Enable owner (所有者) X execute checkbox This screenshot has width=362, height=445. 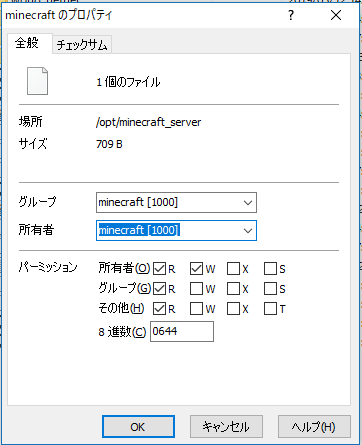click(233, 269)
